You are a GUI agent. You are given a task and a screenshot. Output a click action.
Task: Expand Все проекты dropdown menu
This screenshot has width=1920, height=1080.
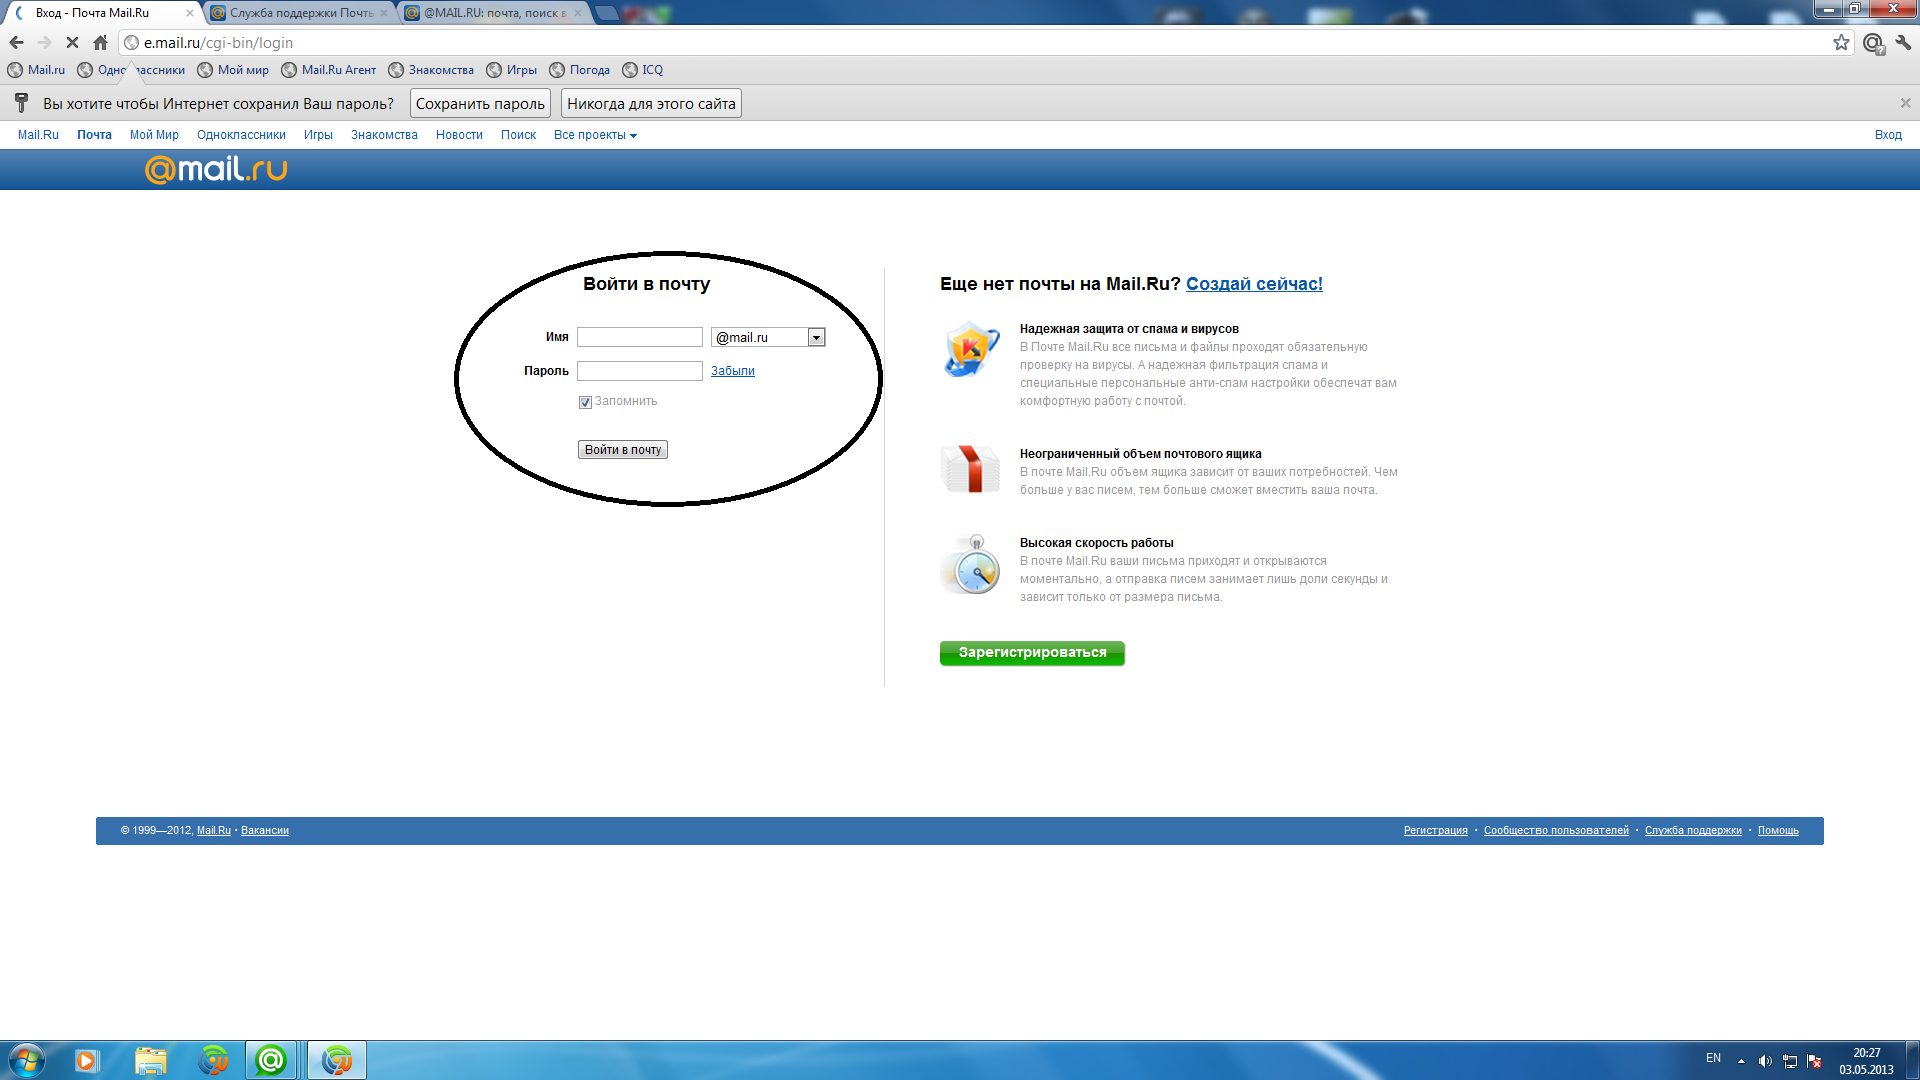(x=595, y=135)
